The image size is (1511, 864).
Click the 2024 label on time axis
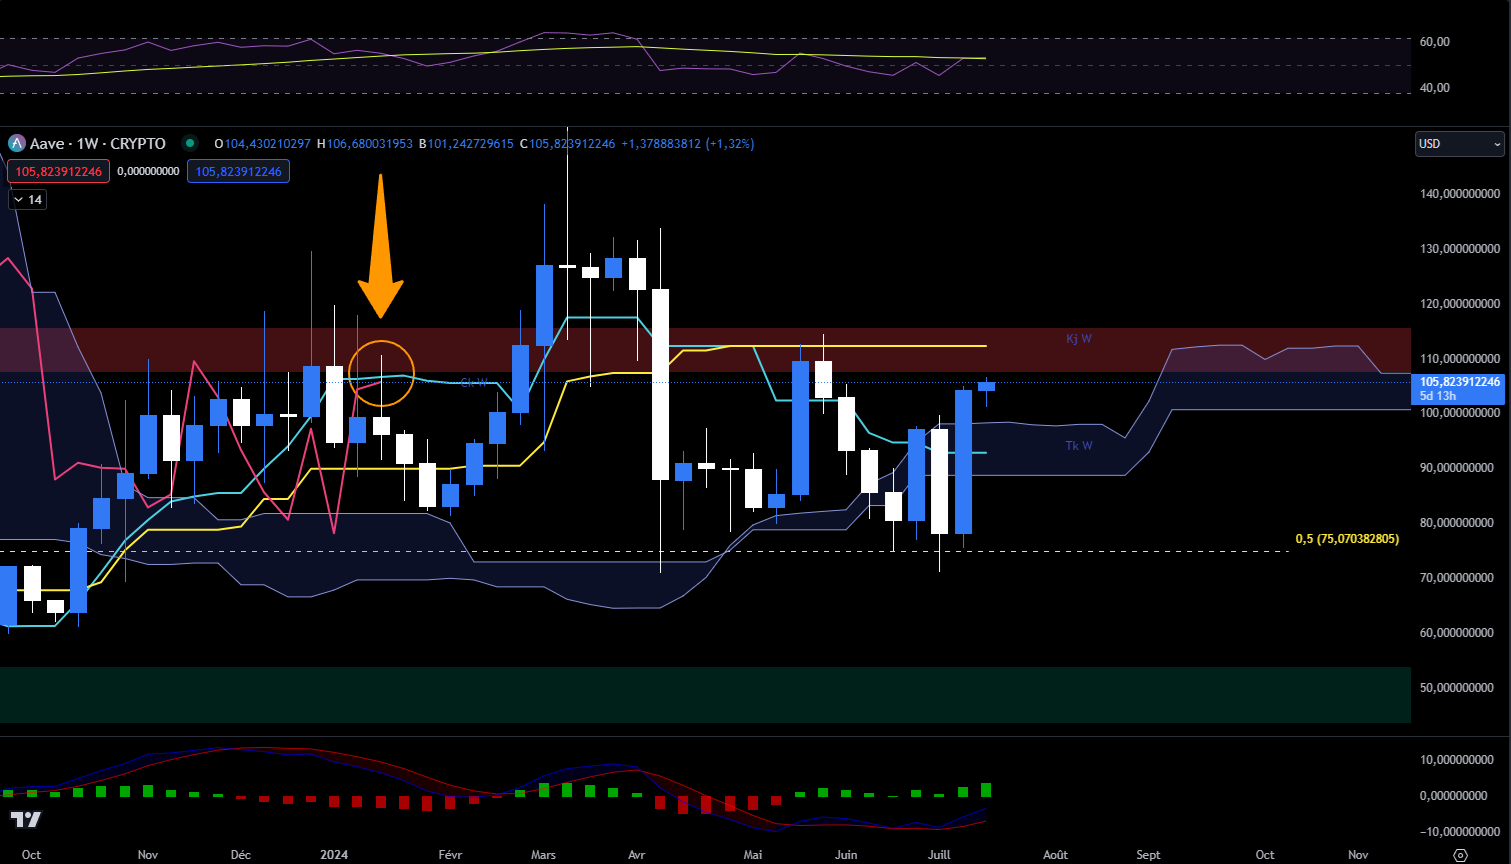334,855
